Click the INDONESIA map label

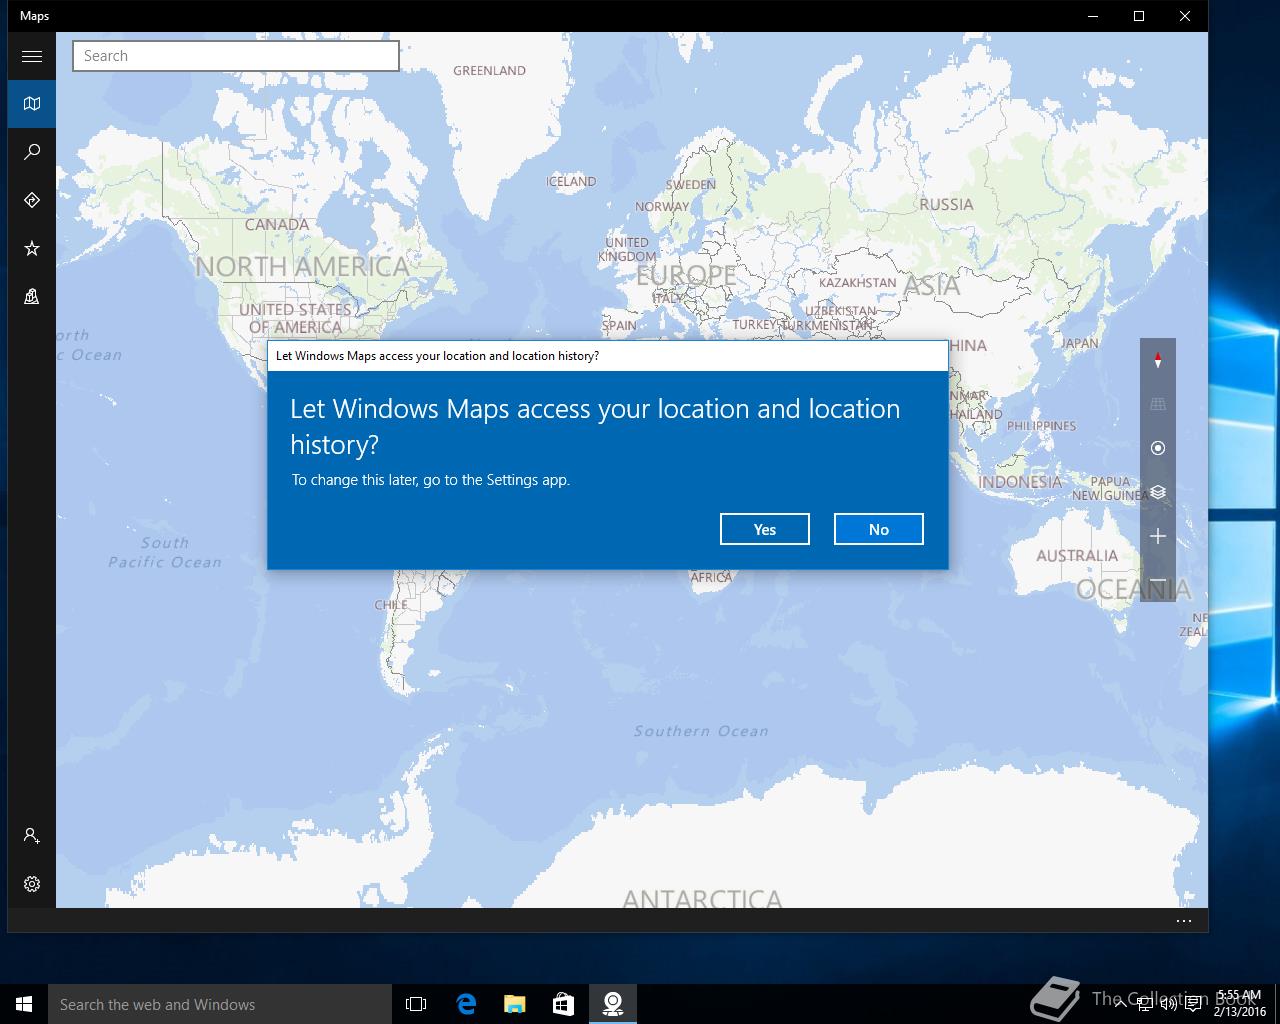pos(1020,482)
